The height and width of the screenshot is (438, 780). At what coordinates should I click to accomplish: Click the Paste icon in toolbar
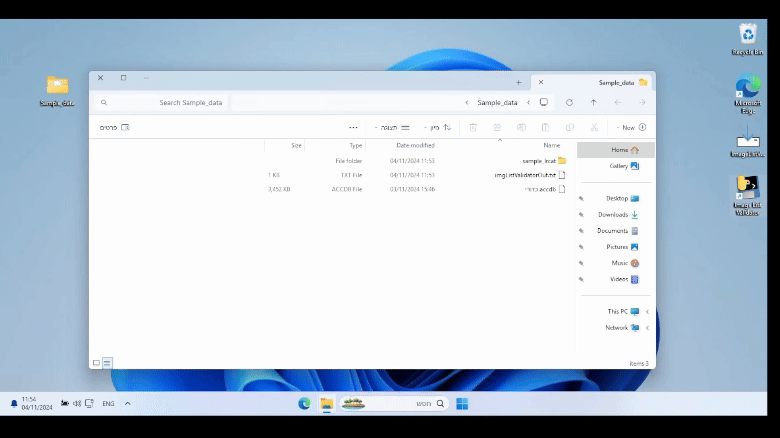[x=546, y=127]
